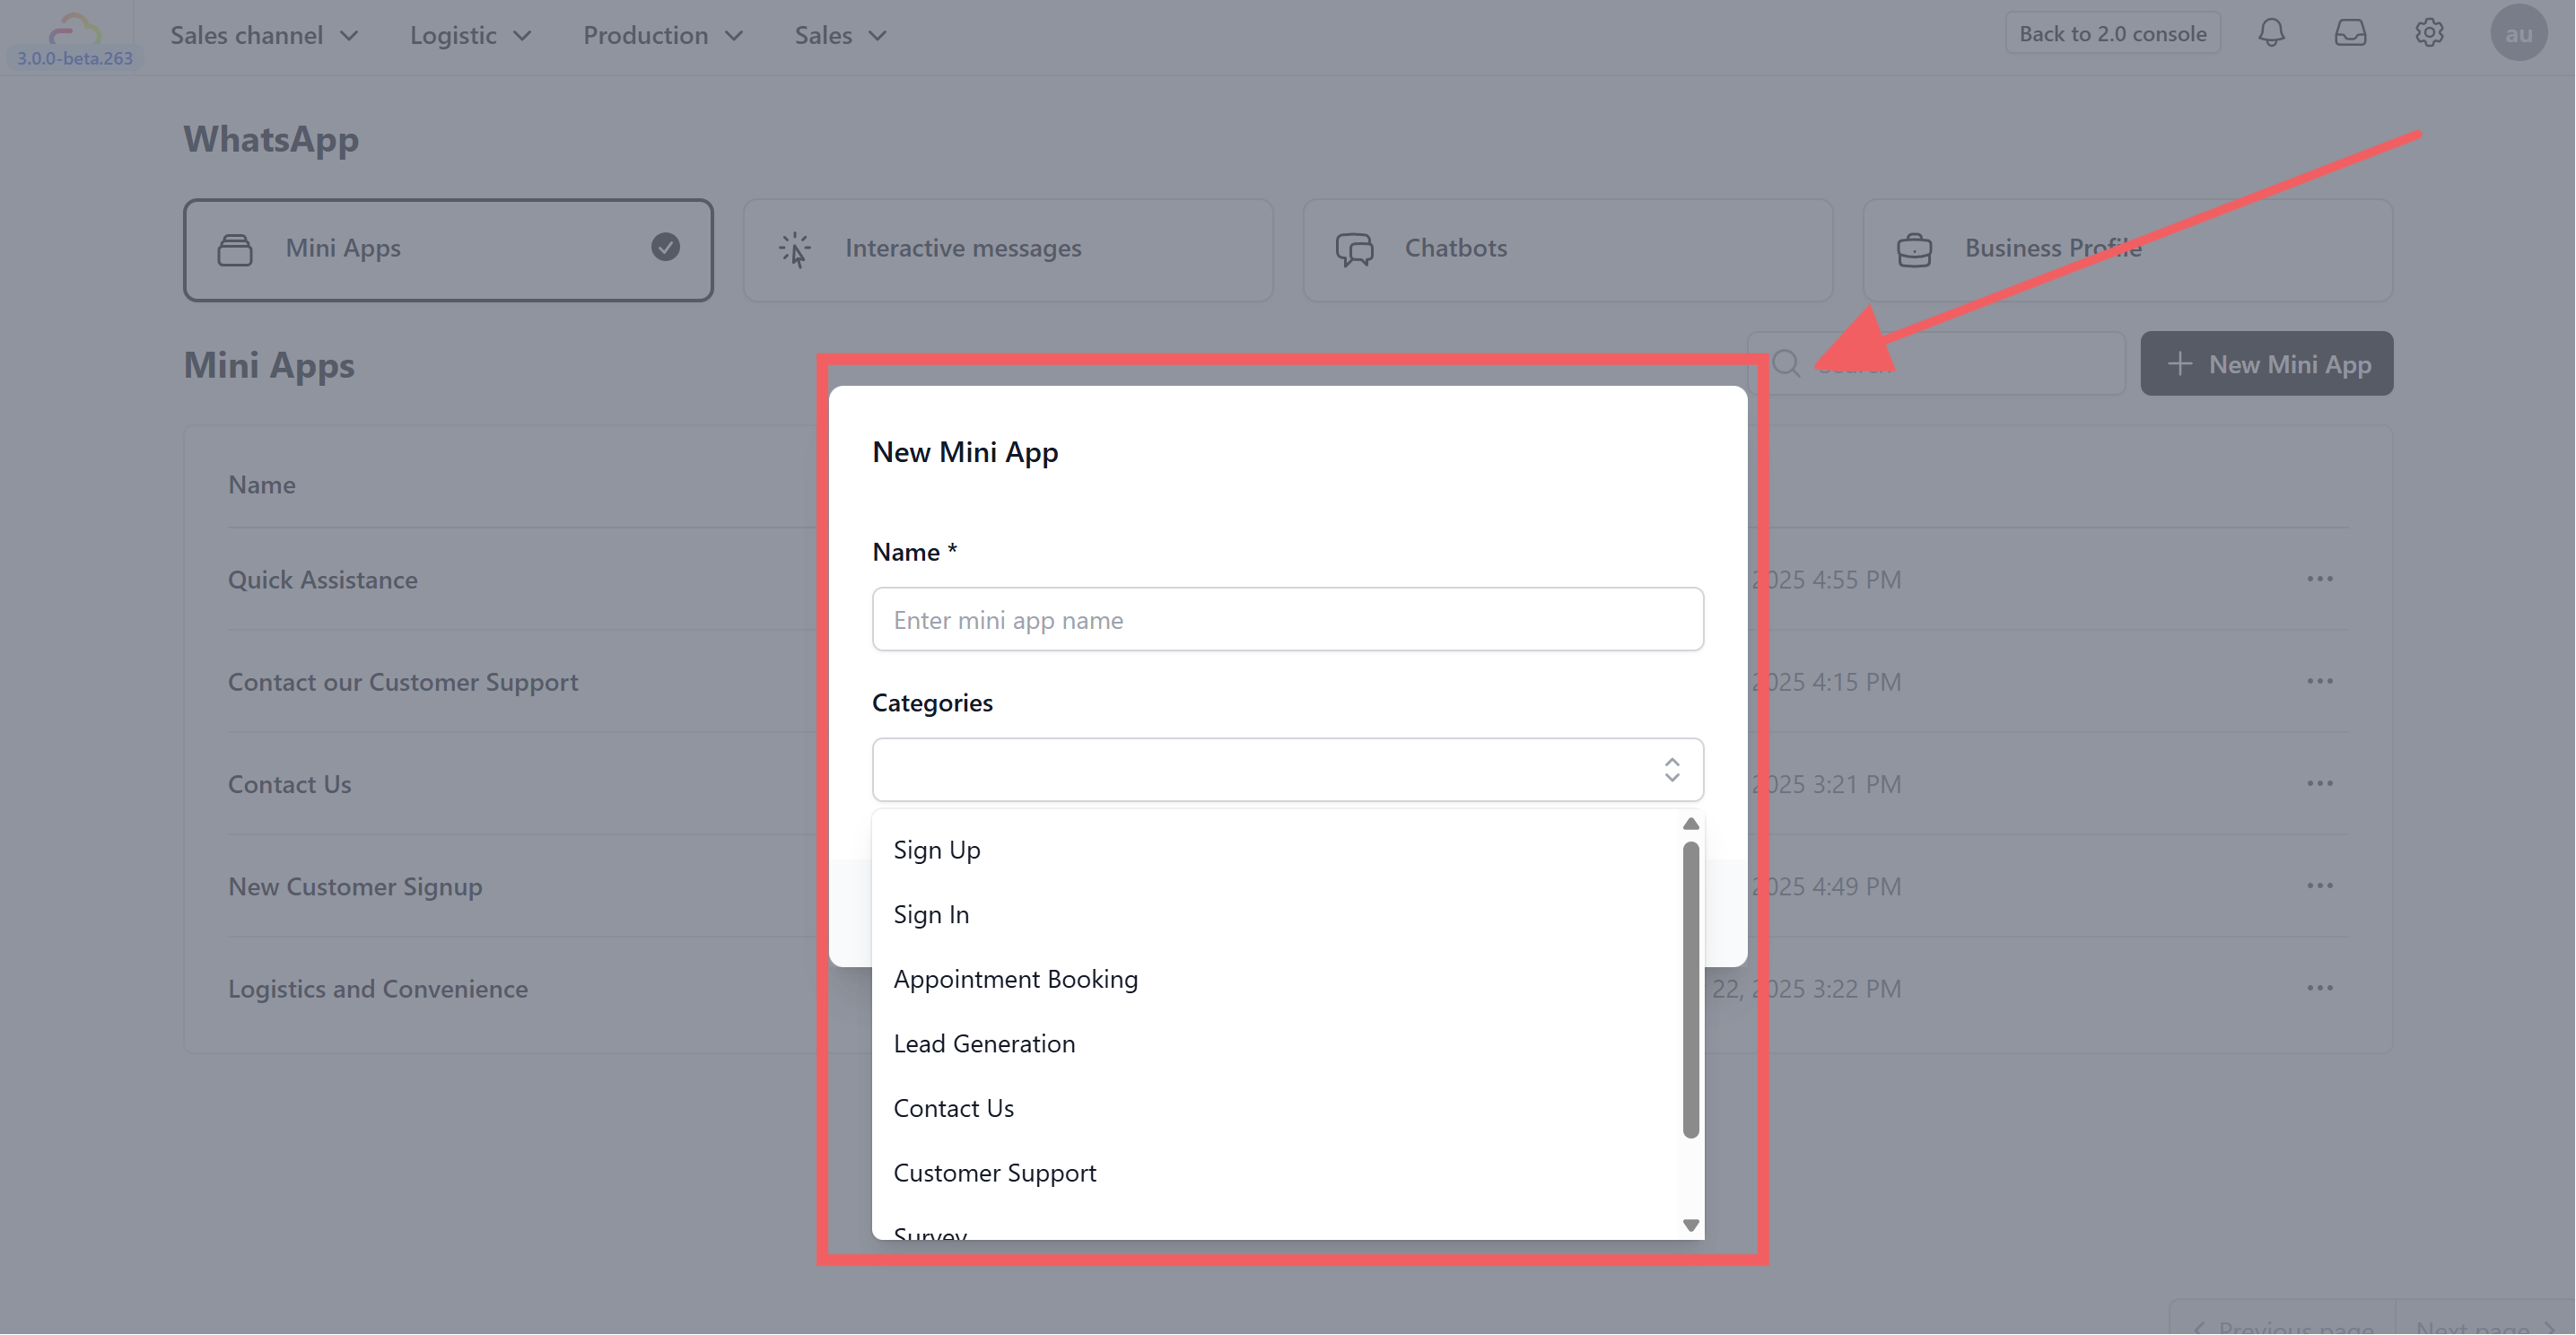Click the Name column header
Screen dimensions: 2576x1335
pyautogui.click(x=262, y=485)
